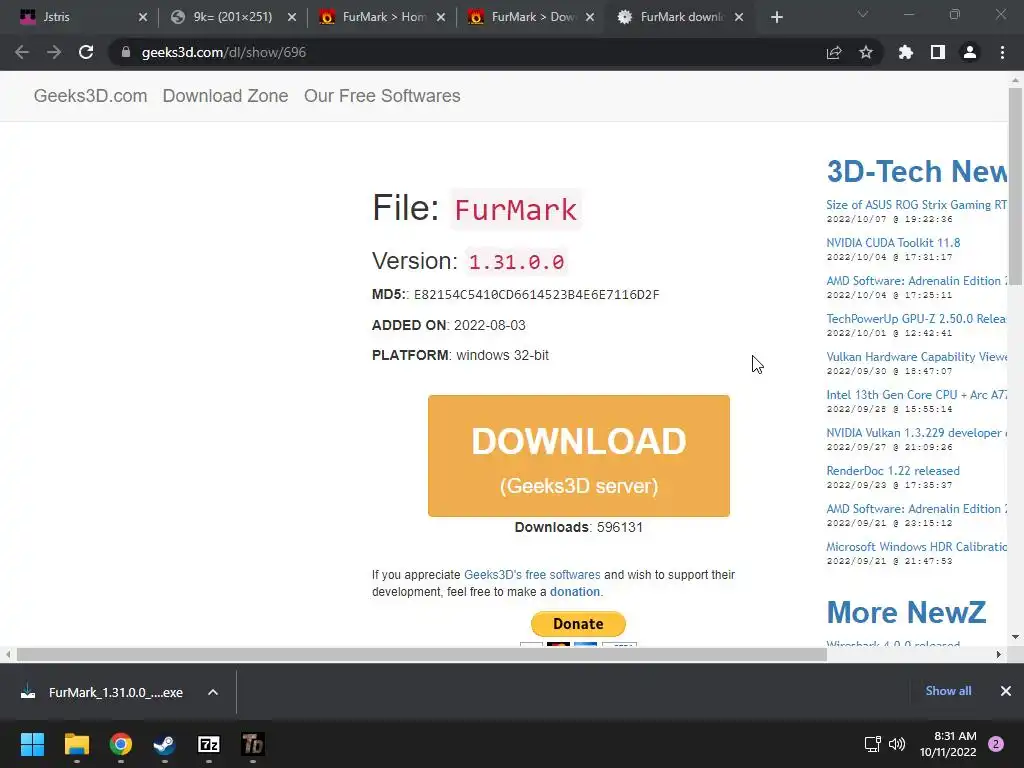Open the downloaded FurMark_1.31.0.0 exe

coord(104,692)
